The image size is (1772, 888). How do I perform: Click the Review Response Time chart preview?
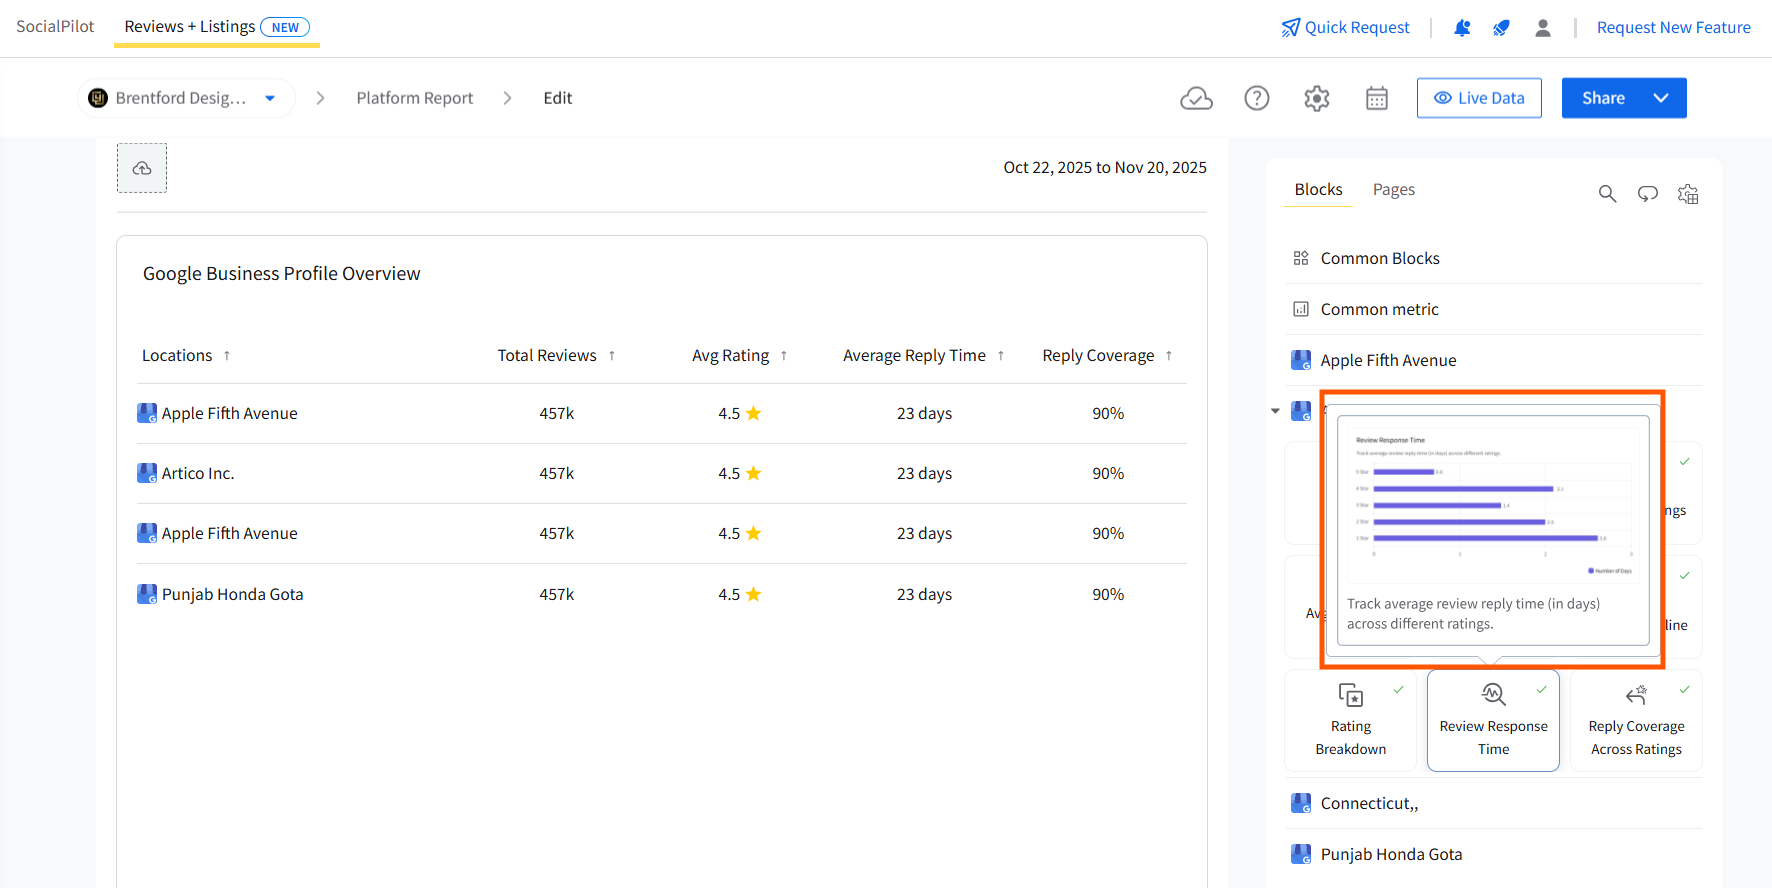coord(1493,504)
